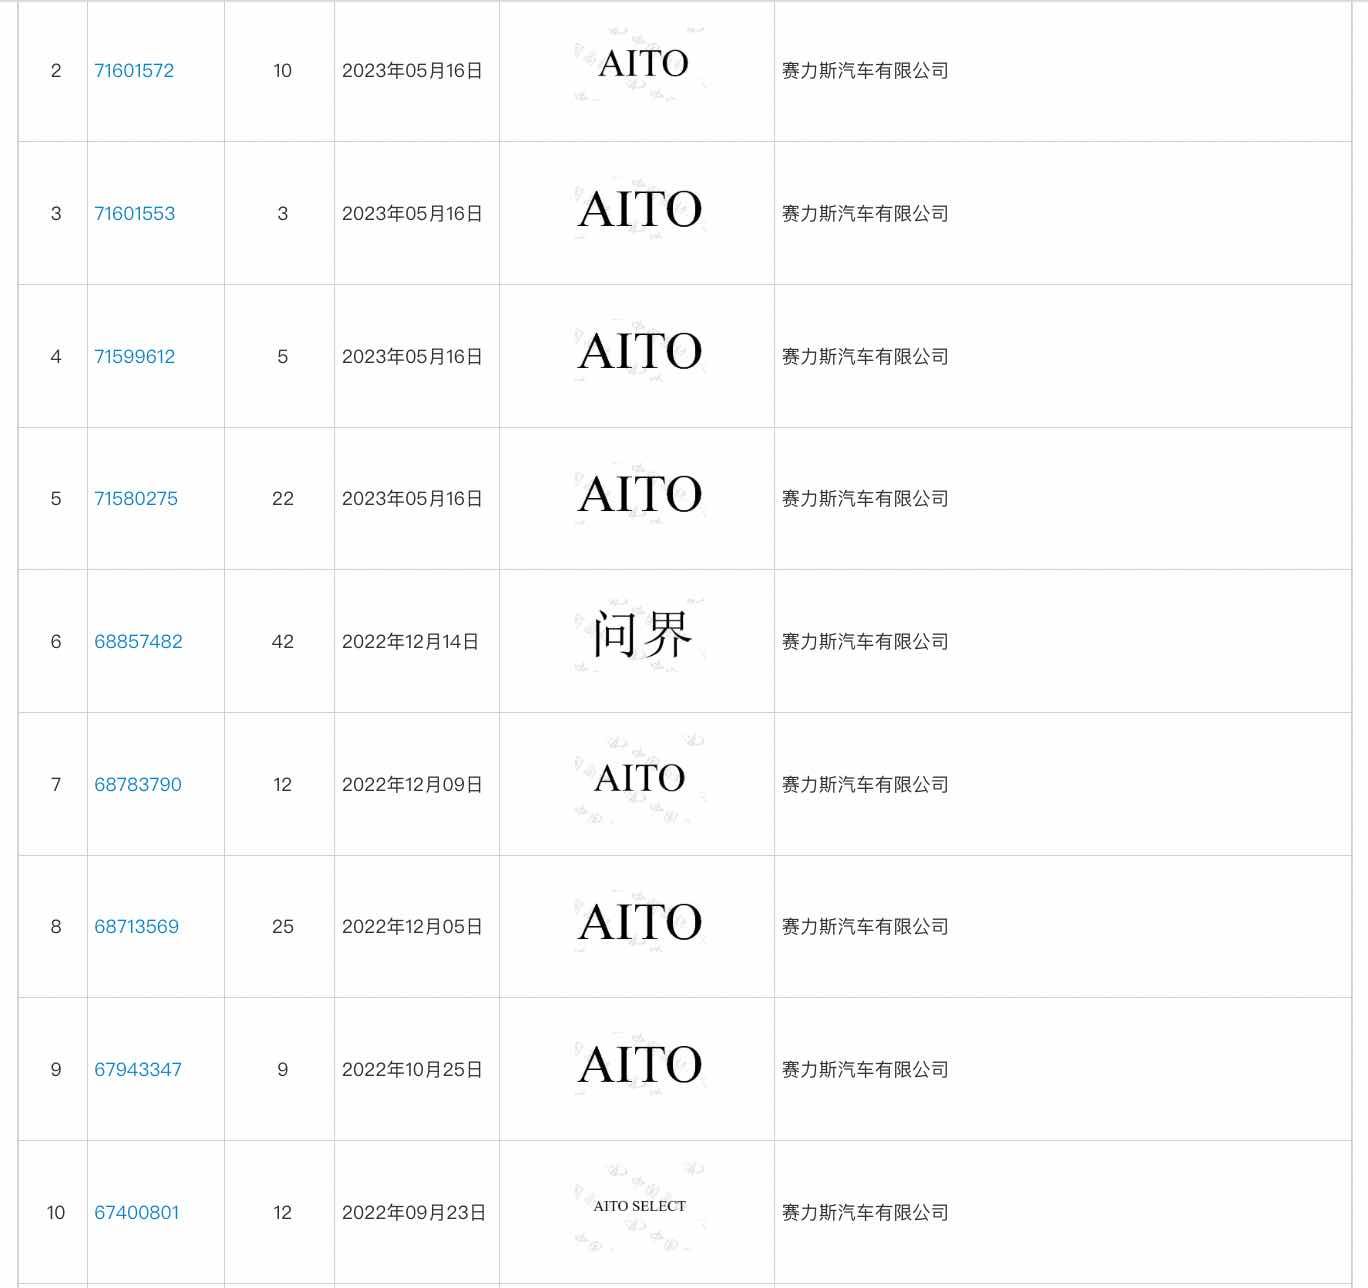
Task: Open trademark application 68857482
Action: 138,642
